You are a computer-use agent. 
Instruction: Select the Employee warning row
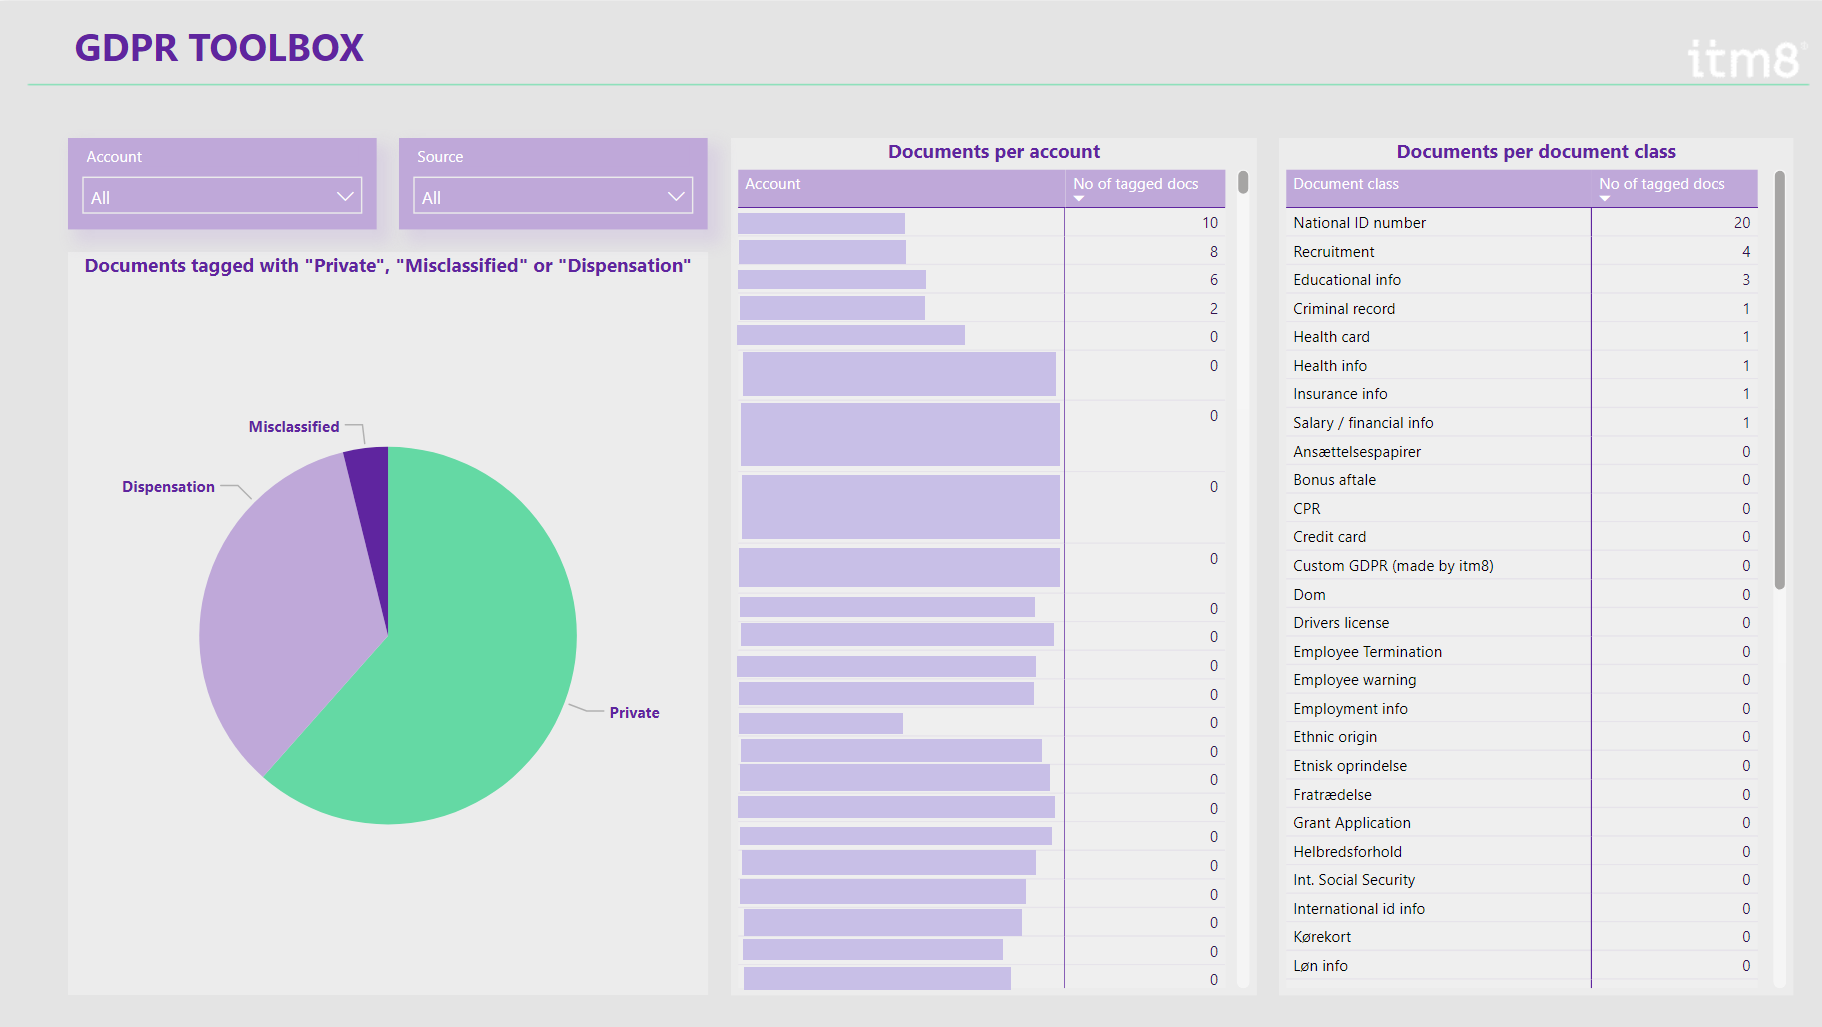tap(1521, 680)
